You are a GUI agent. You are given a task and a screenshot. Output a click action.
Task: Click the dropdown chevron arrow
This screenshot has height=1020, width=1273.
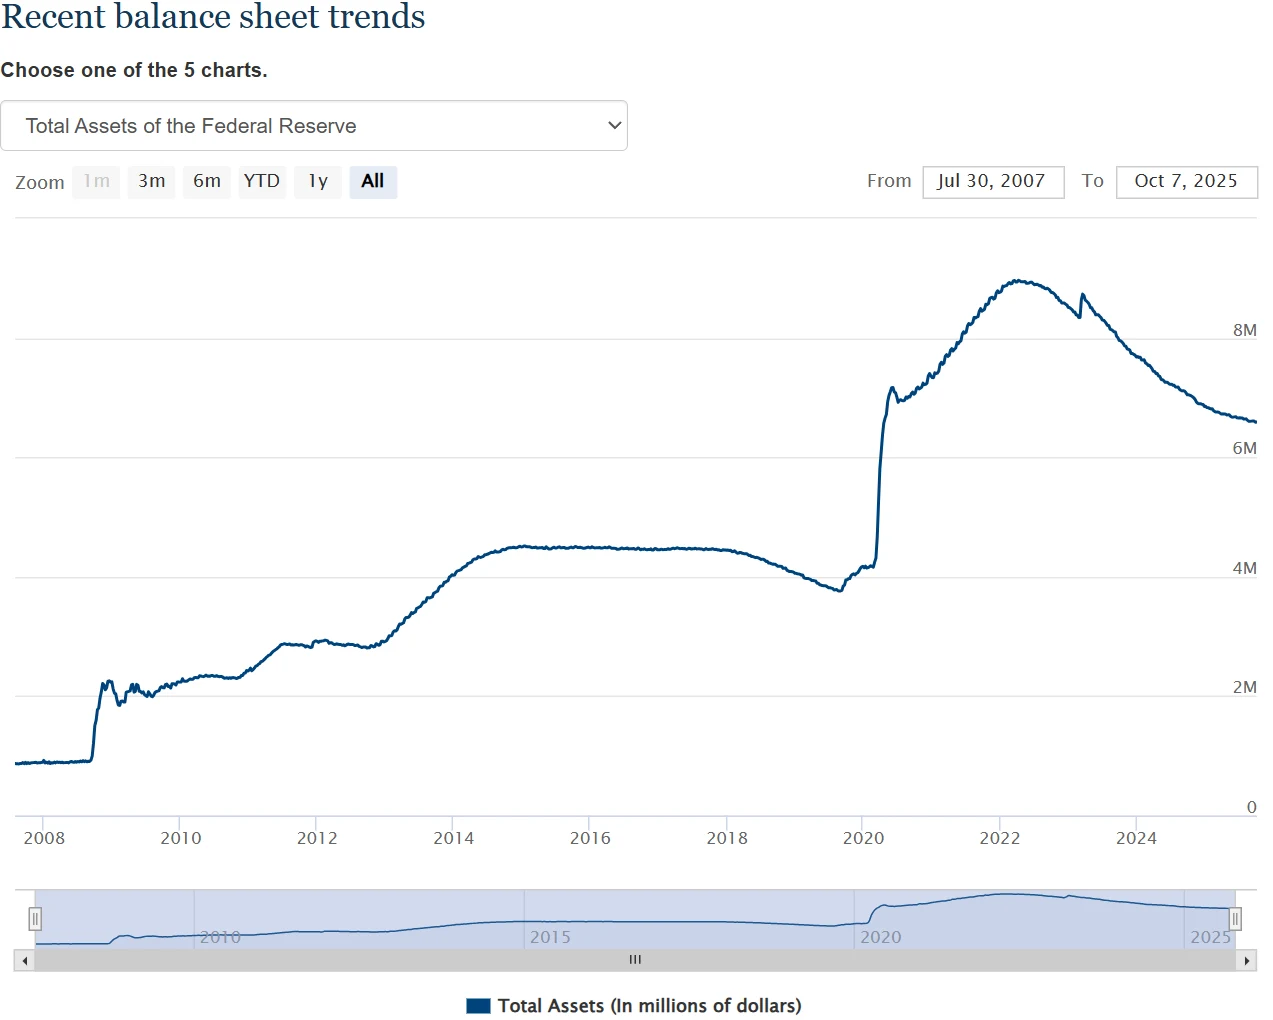[x=614, y=126]
